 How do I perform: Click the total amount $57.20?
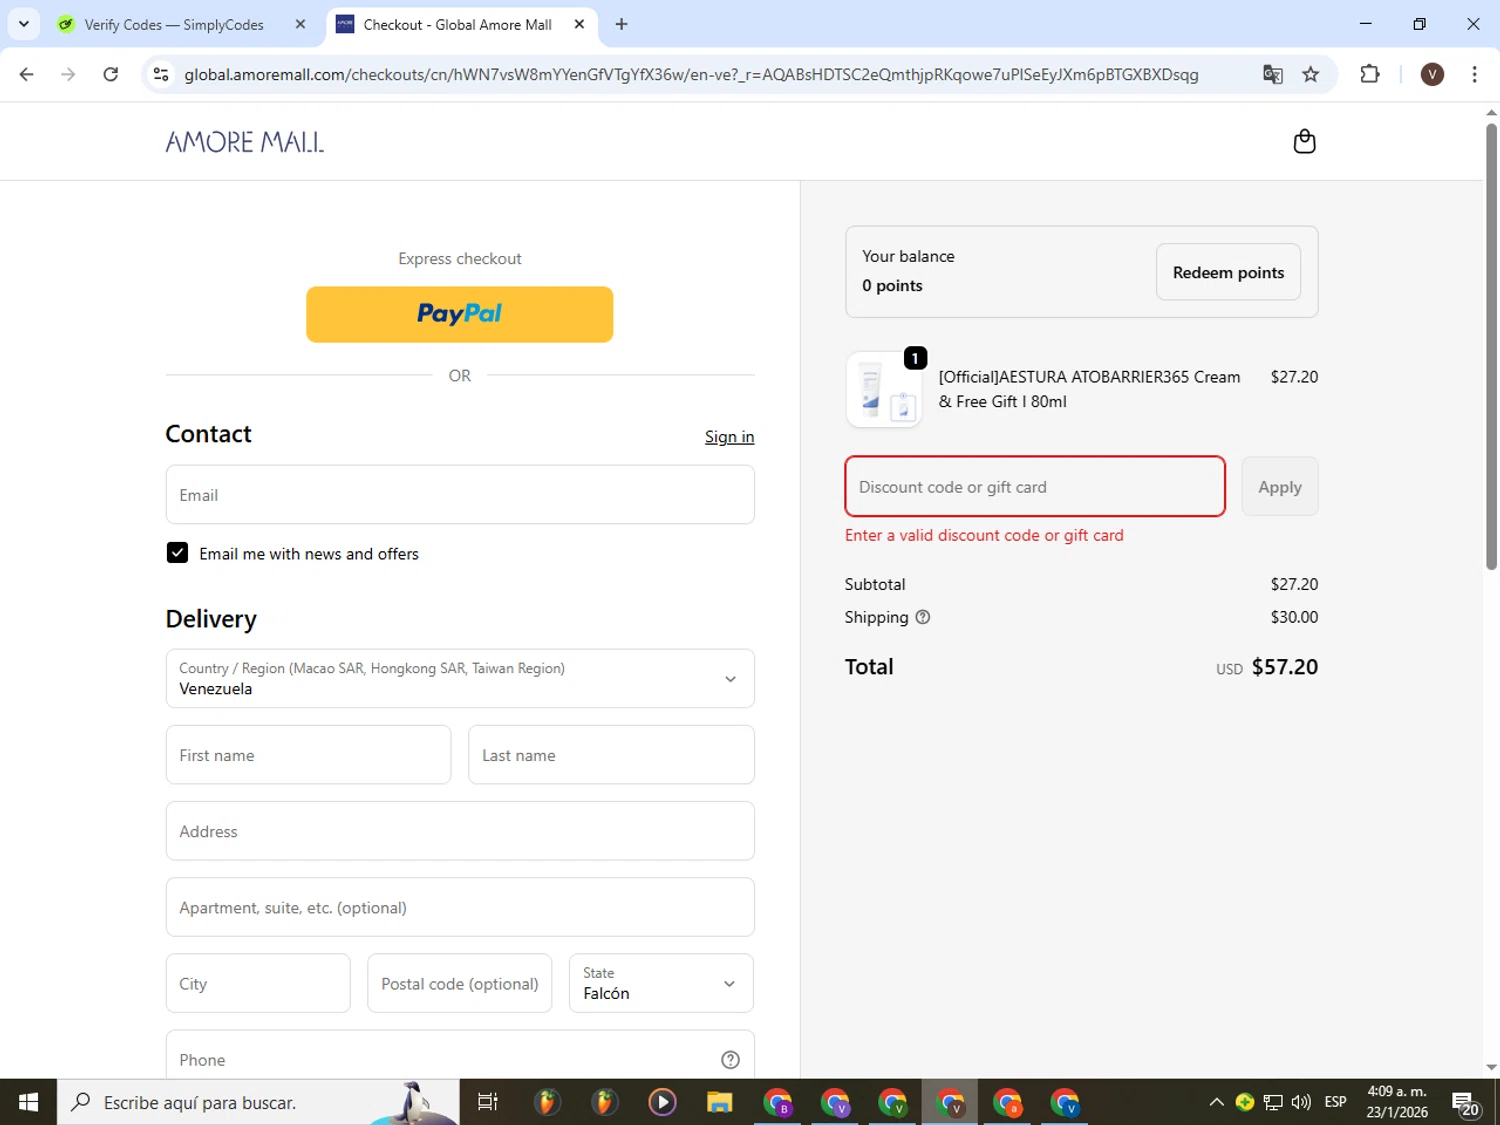pos(1284,667)
